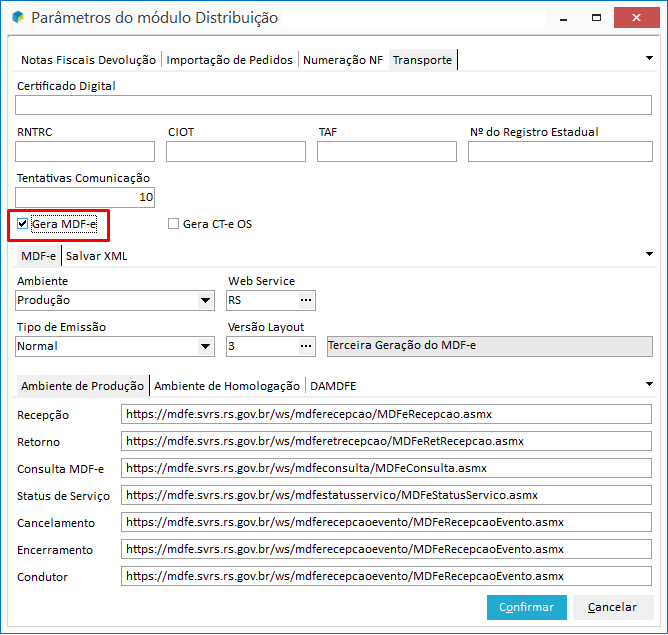Open the Importação de Pedidos tab
The height and width of the screenshot is (635, 668).
coord(230,60)
